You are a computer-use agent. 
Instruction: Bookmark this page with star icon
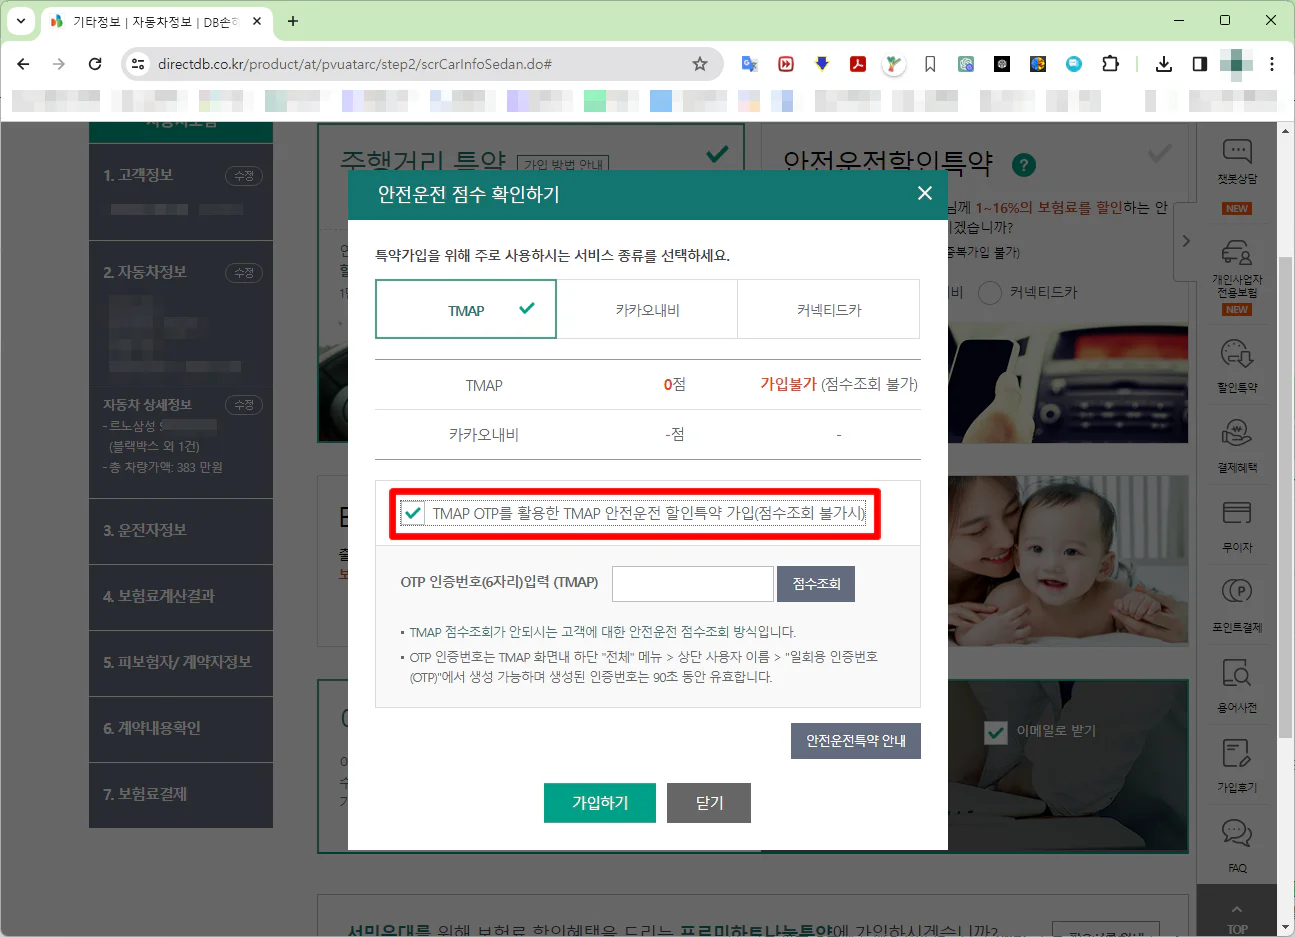700,64
